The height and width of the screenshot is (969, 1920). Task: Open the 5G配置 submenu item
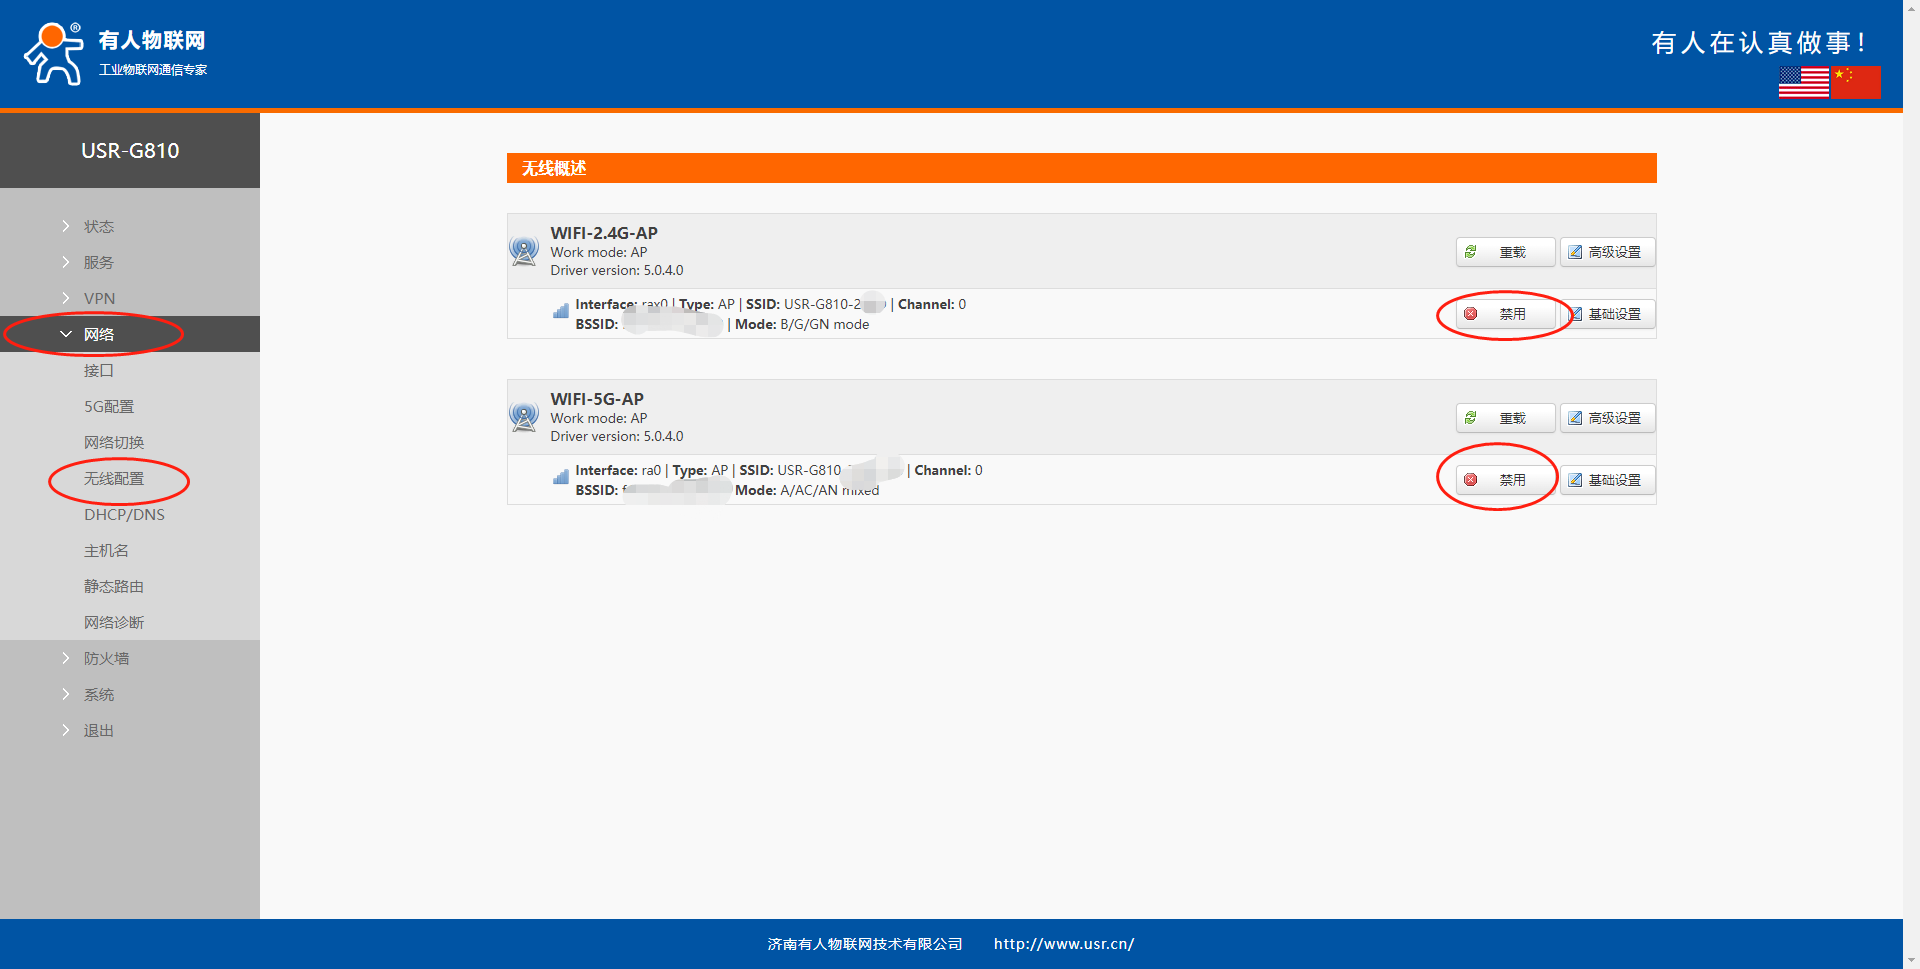[x=109, y=407]
